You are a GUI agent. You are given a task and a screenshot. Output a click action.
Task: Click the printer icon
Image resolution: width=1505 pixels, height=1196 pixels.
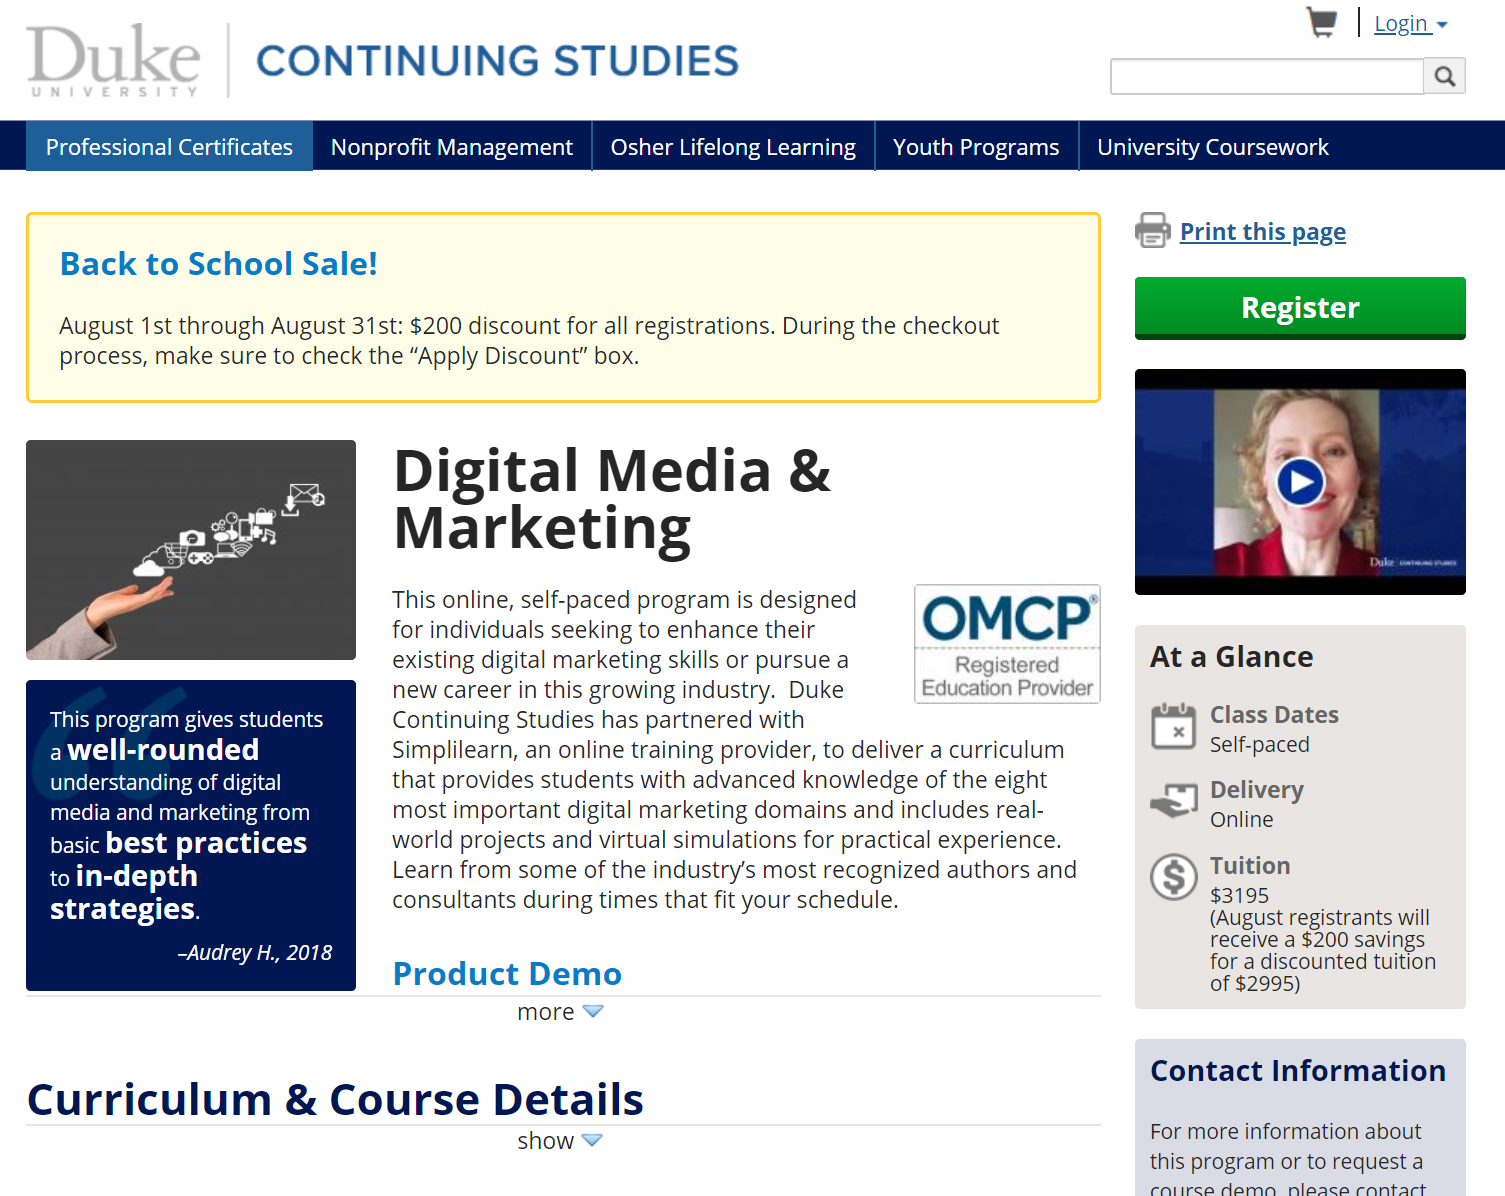pos(1152,230)
